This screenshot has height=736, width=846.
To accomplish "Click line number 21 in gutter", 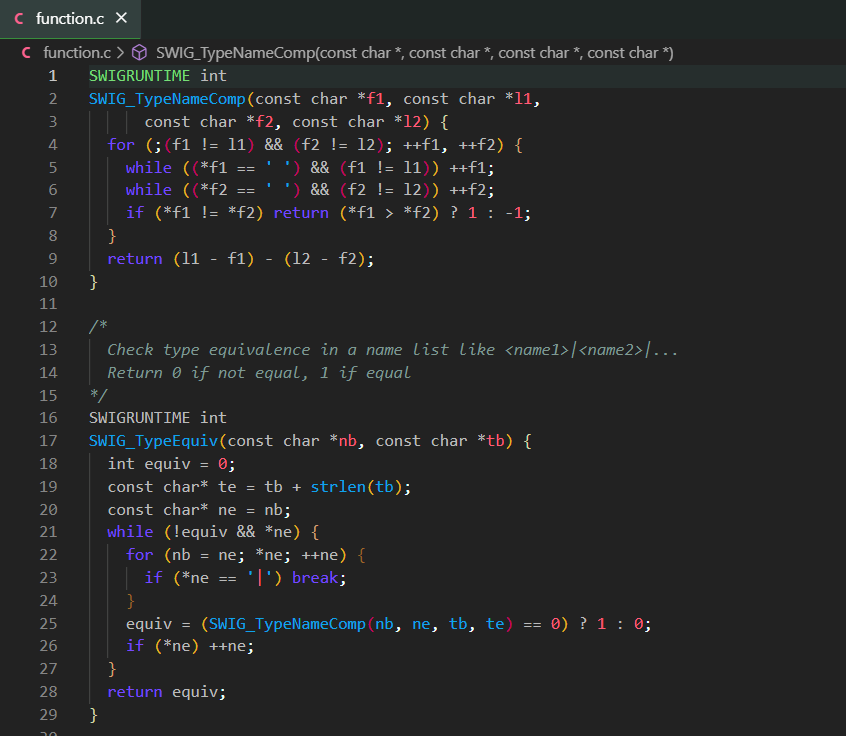I will tap(48, 532).
